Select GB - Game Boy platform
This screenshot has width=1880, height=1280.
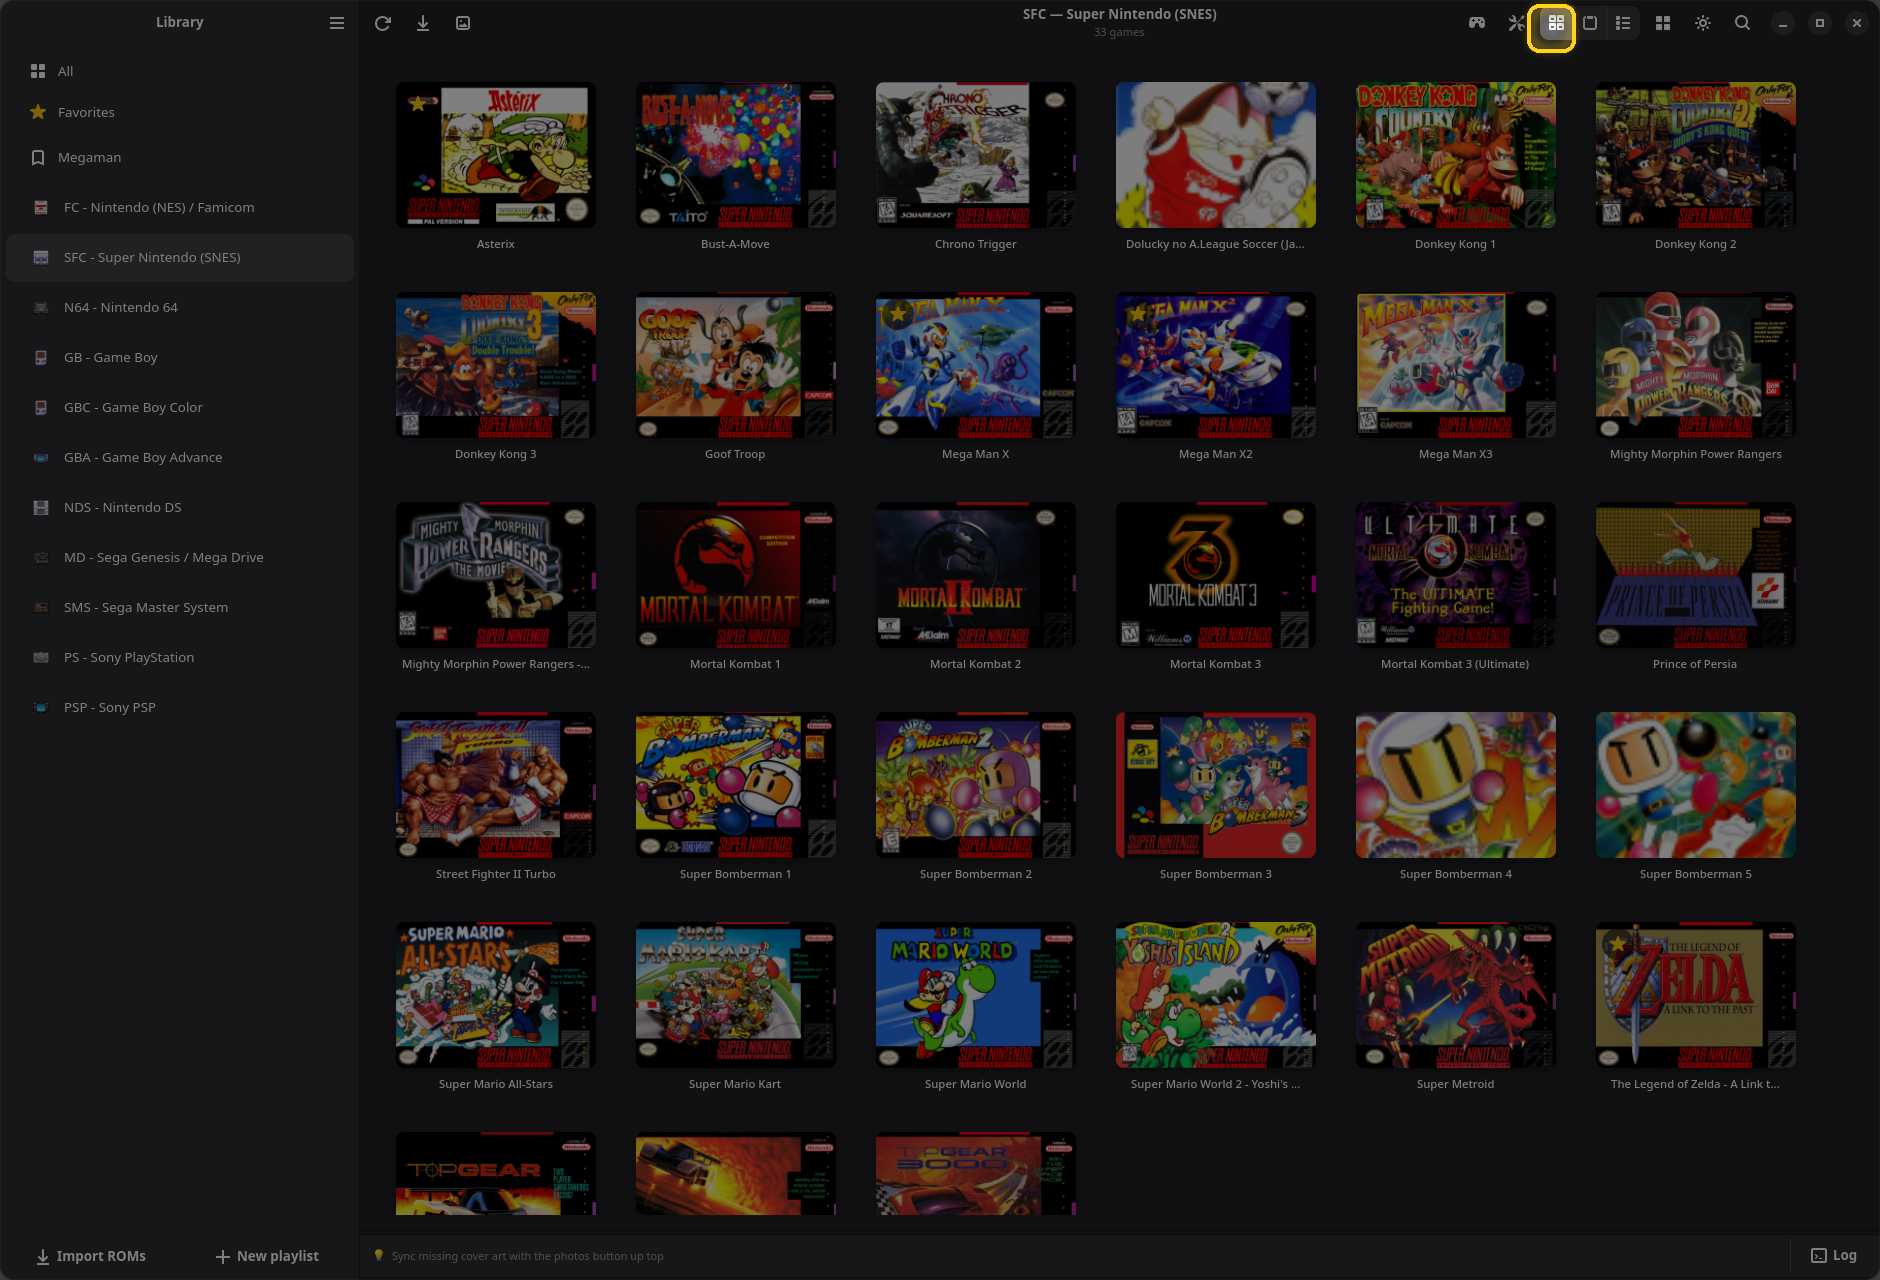pyautogui.click(x=180, y=357)
